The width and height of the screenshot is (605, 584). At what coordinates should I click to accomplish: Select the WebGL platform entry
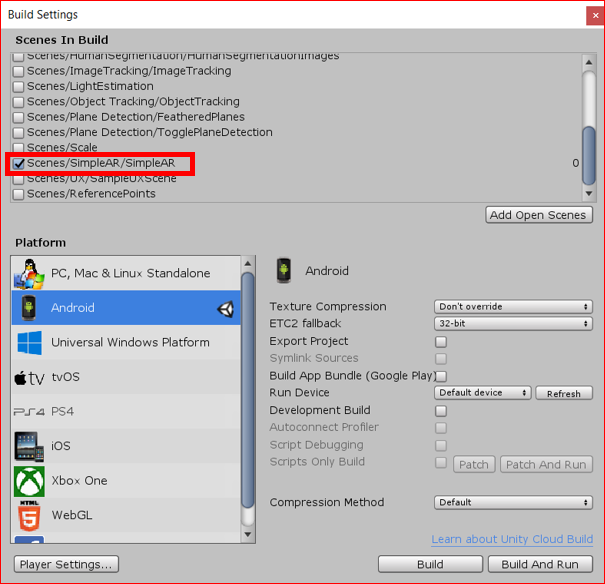click(x=126, y=515)
